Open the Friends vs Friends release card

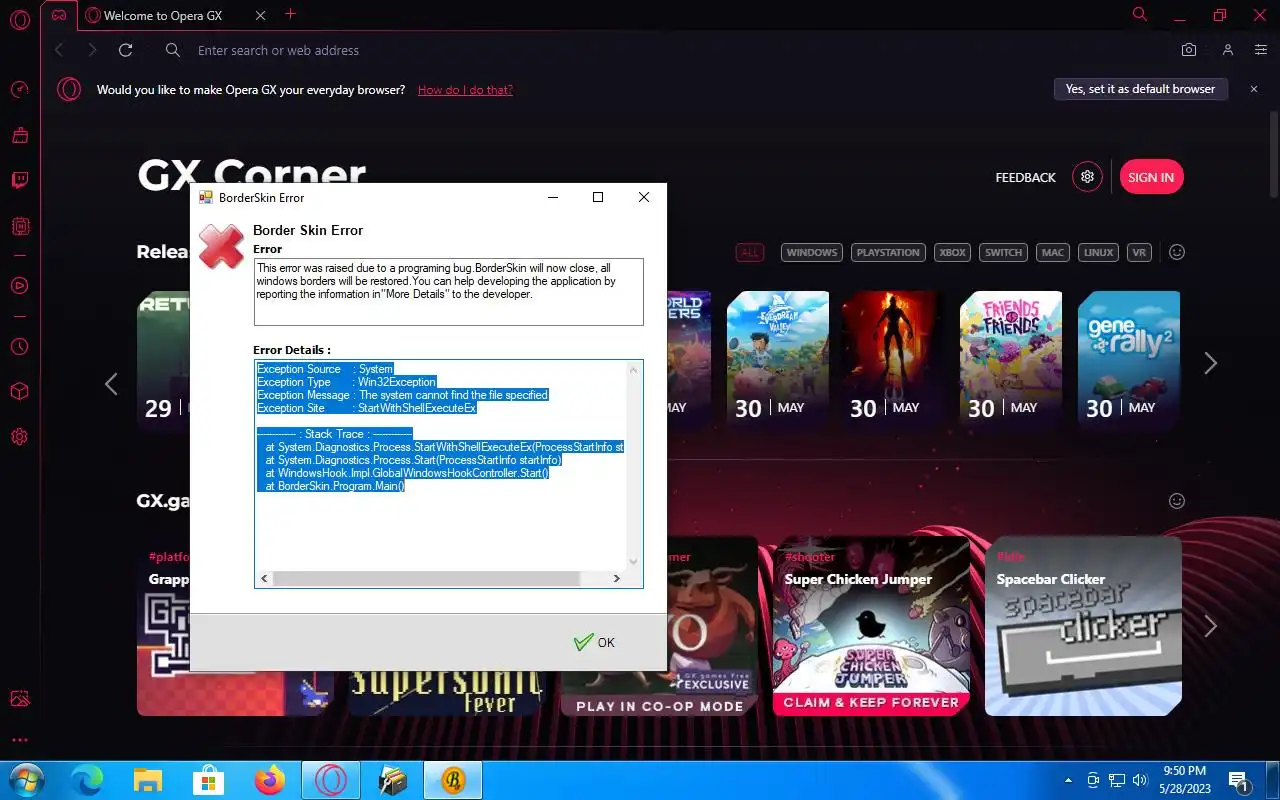[1011, 361]
